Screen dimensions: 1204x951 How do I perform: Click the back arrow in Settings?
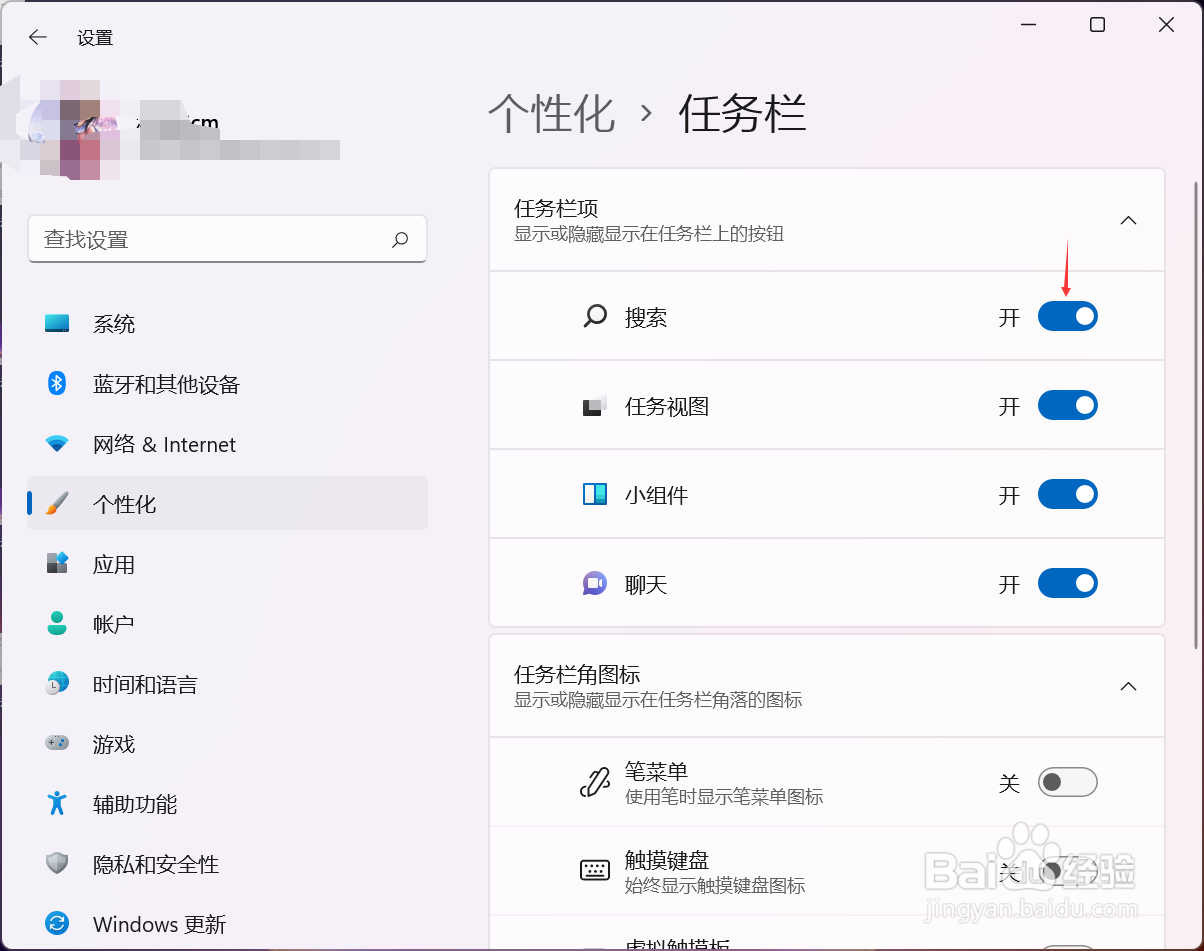point(38,38)
